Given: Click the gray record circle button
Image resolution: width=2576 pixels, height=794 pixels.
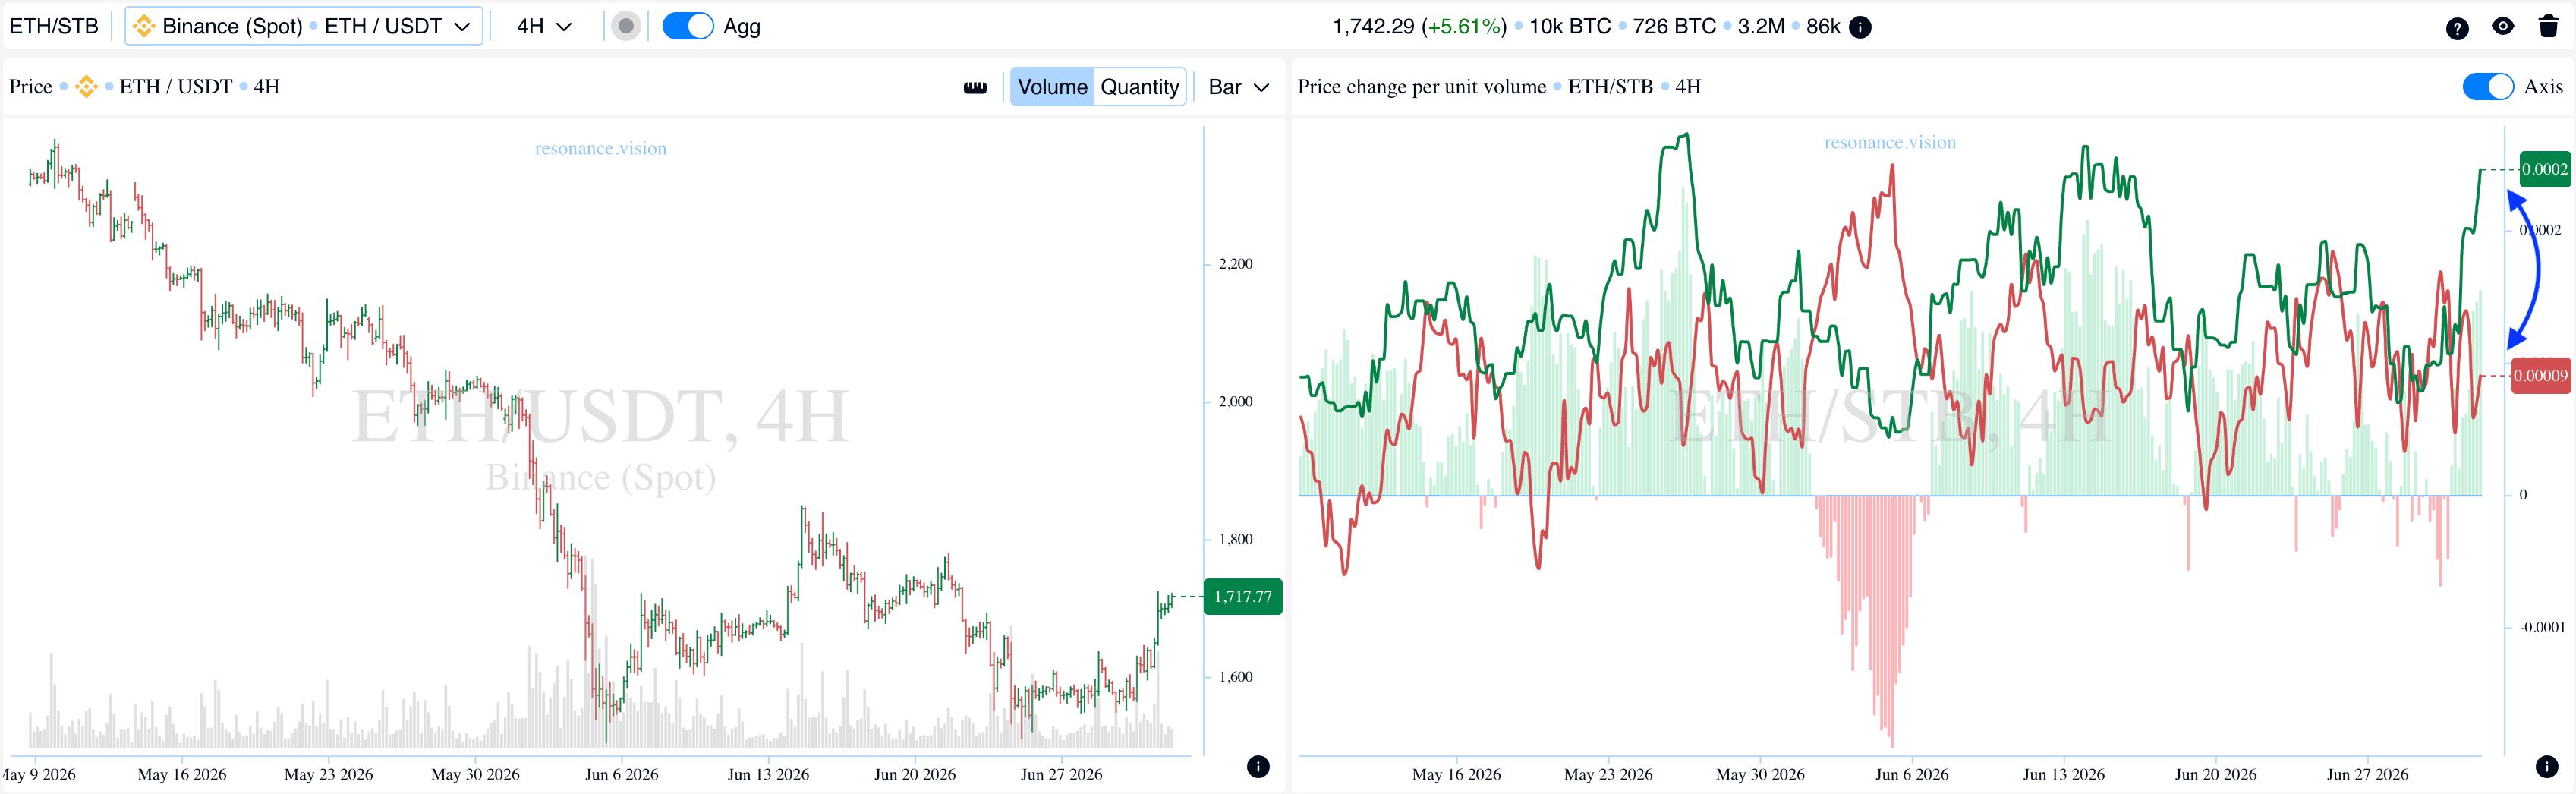Looking at the screenshot, I should tap(626, 26).
